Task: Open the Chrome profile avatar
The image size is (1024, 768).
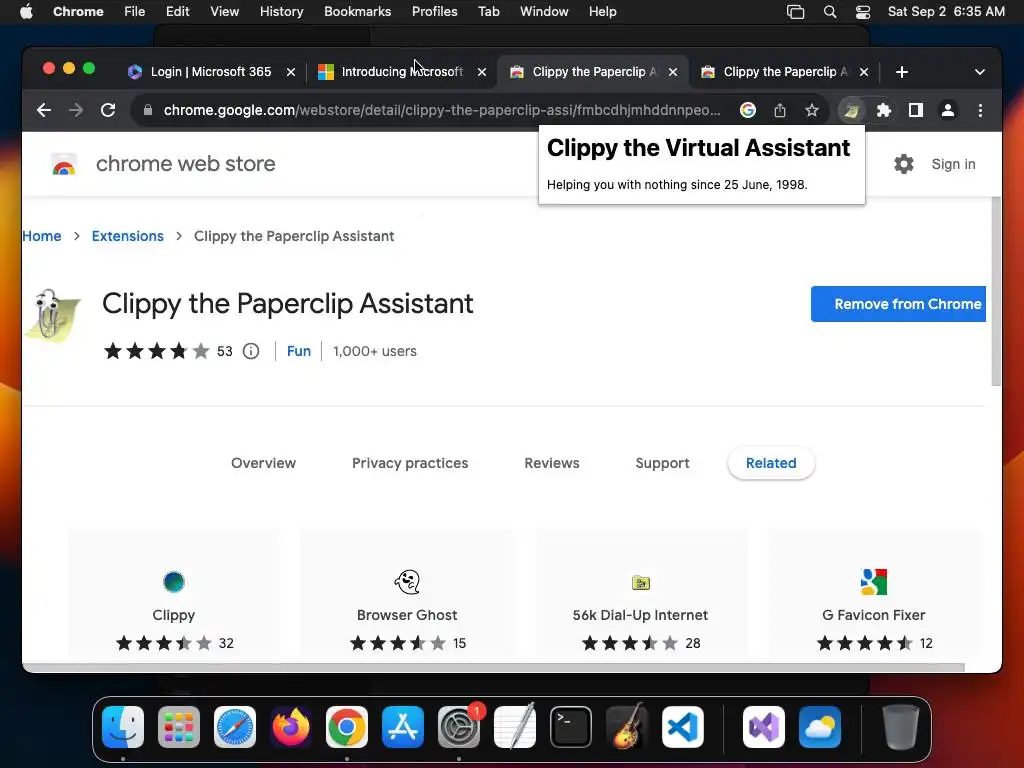Action: pyautogui.click(x=948, y=110)
